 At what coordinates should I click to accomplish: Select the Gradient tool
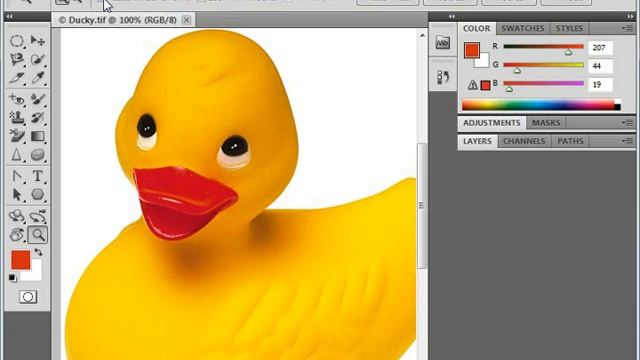click(x=38, y=136)
